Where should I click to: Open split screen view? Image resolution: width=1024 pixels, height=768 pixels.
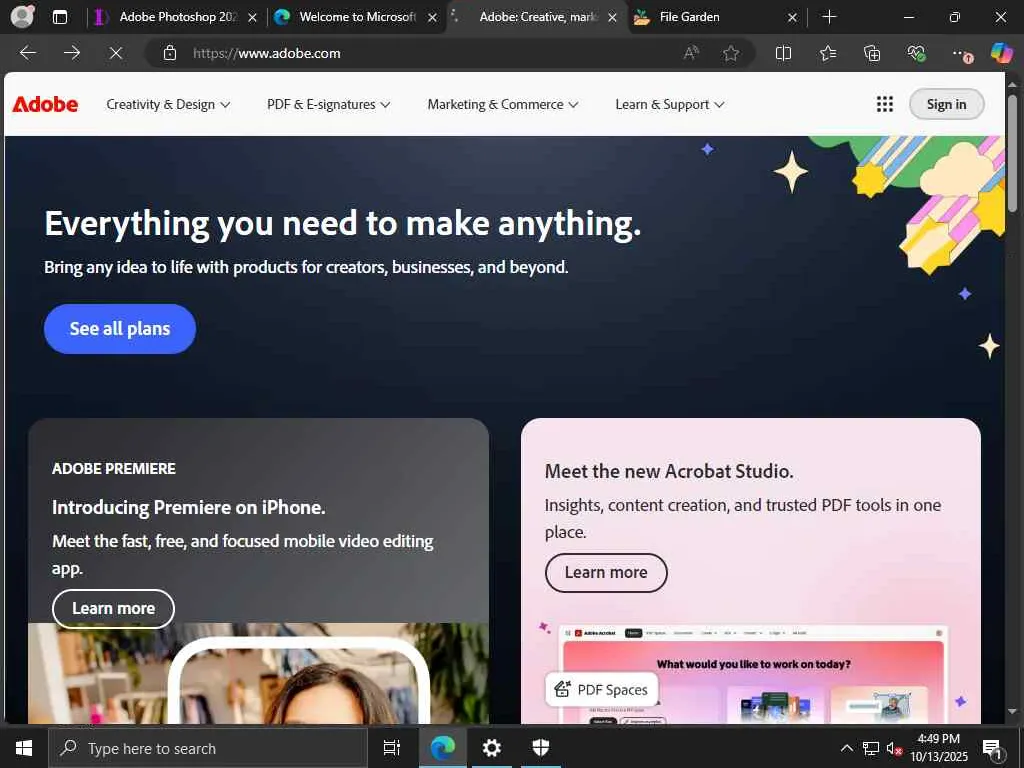point(783,53)
